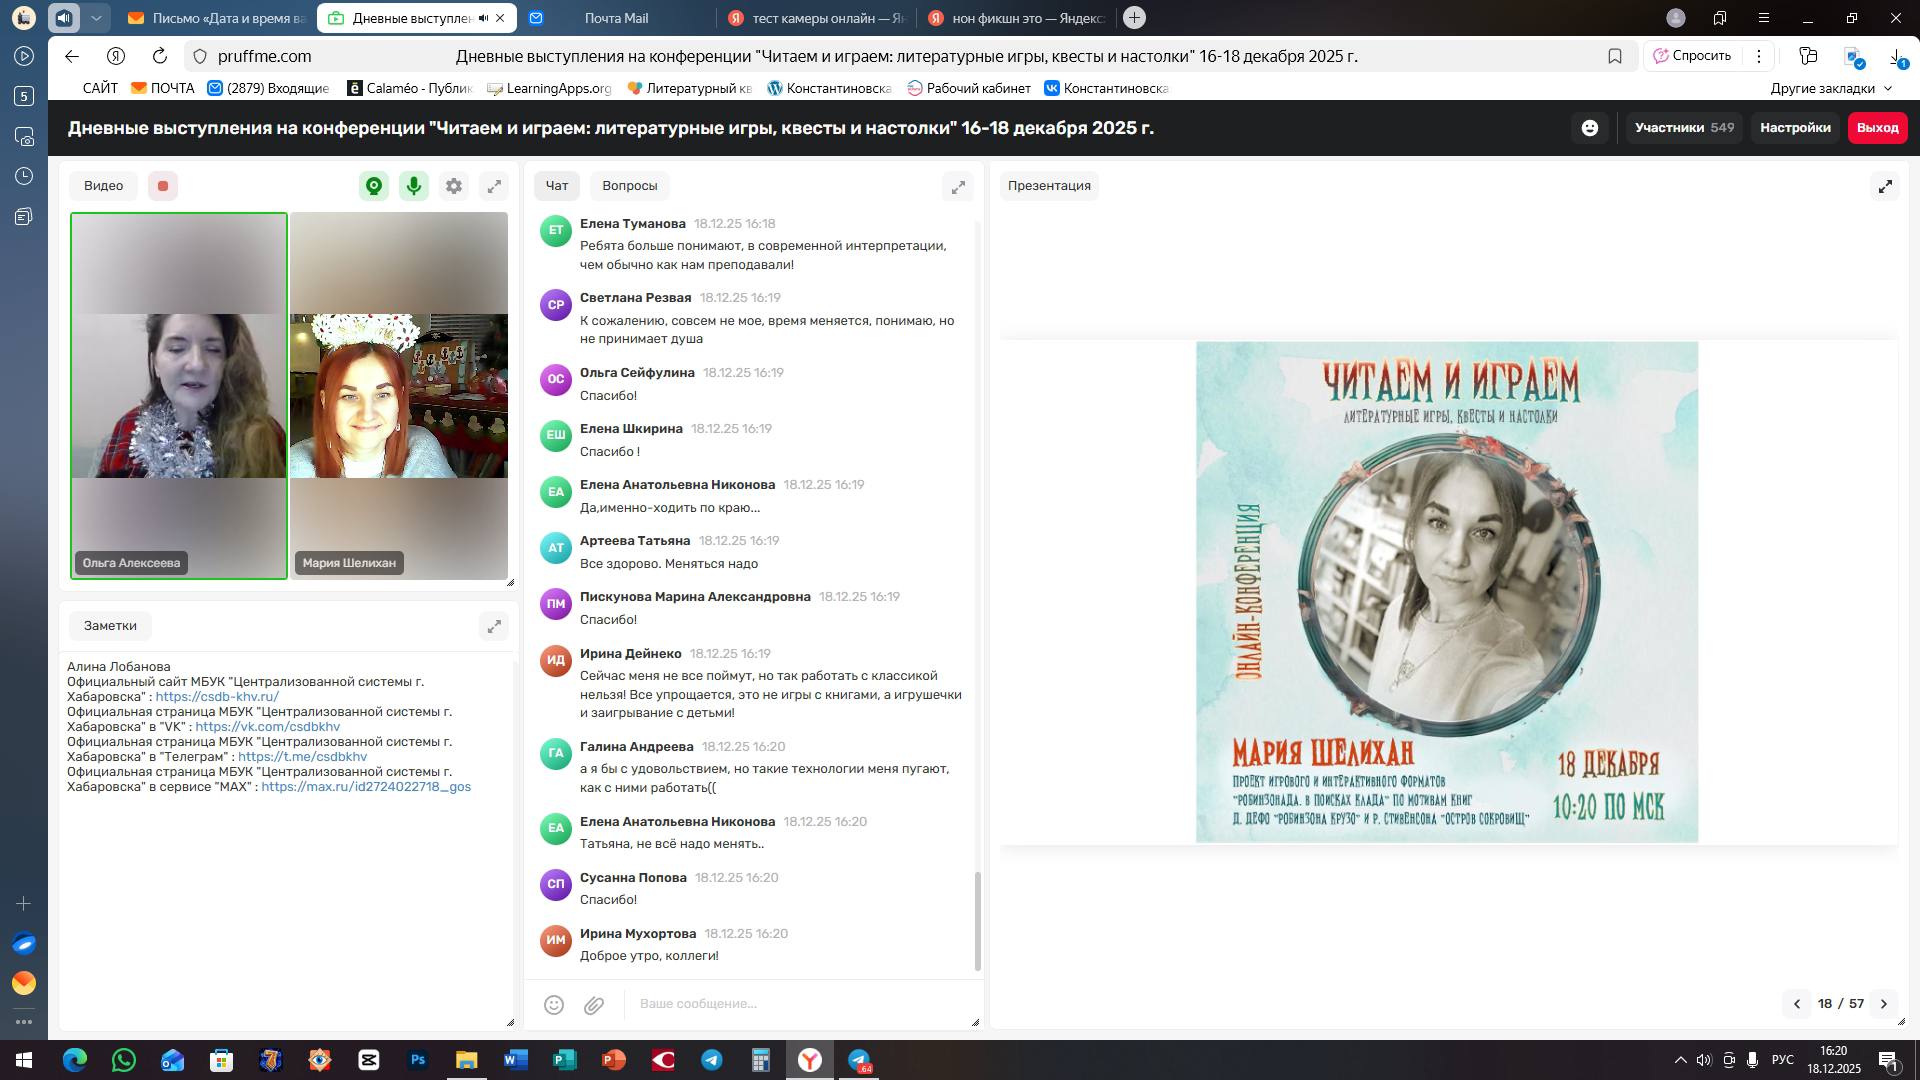The image size is (1920, 1080).
Task: Open the Другие закладки bookmarks dropdown
Action: click(1831, 88)
